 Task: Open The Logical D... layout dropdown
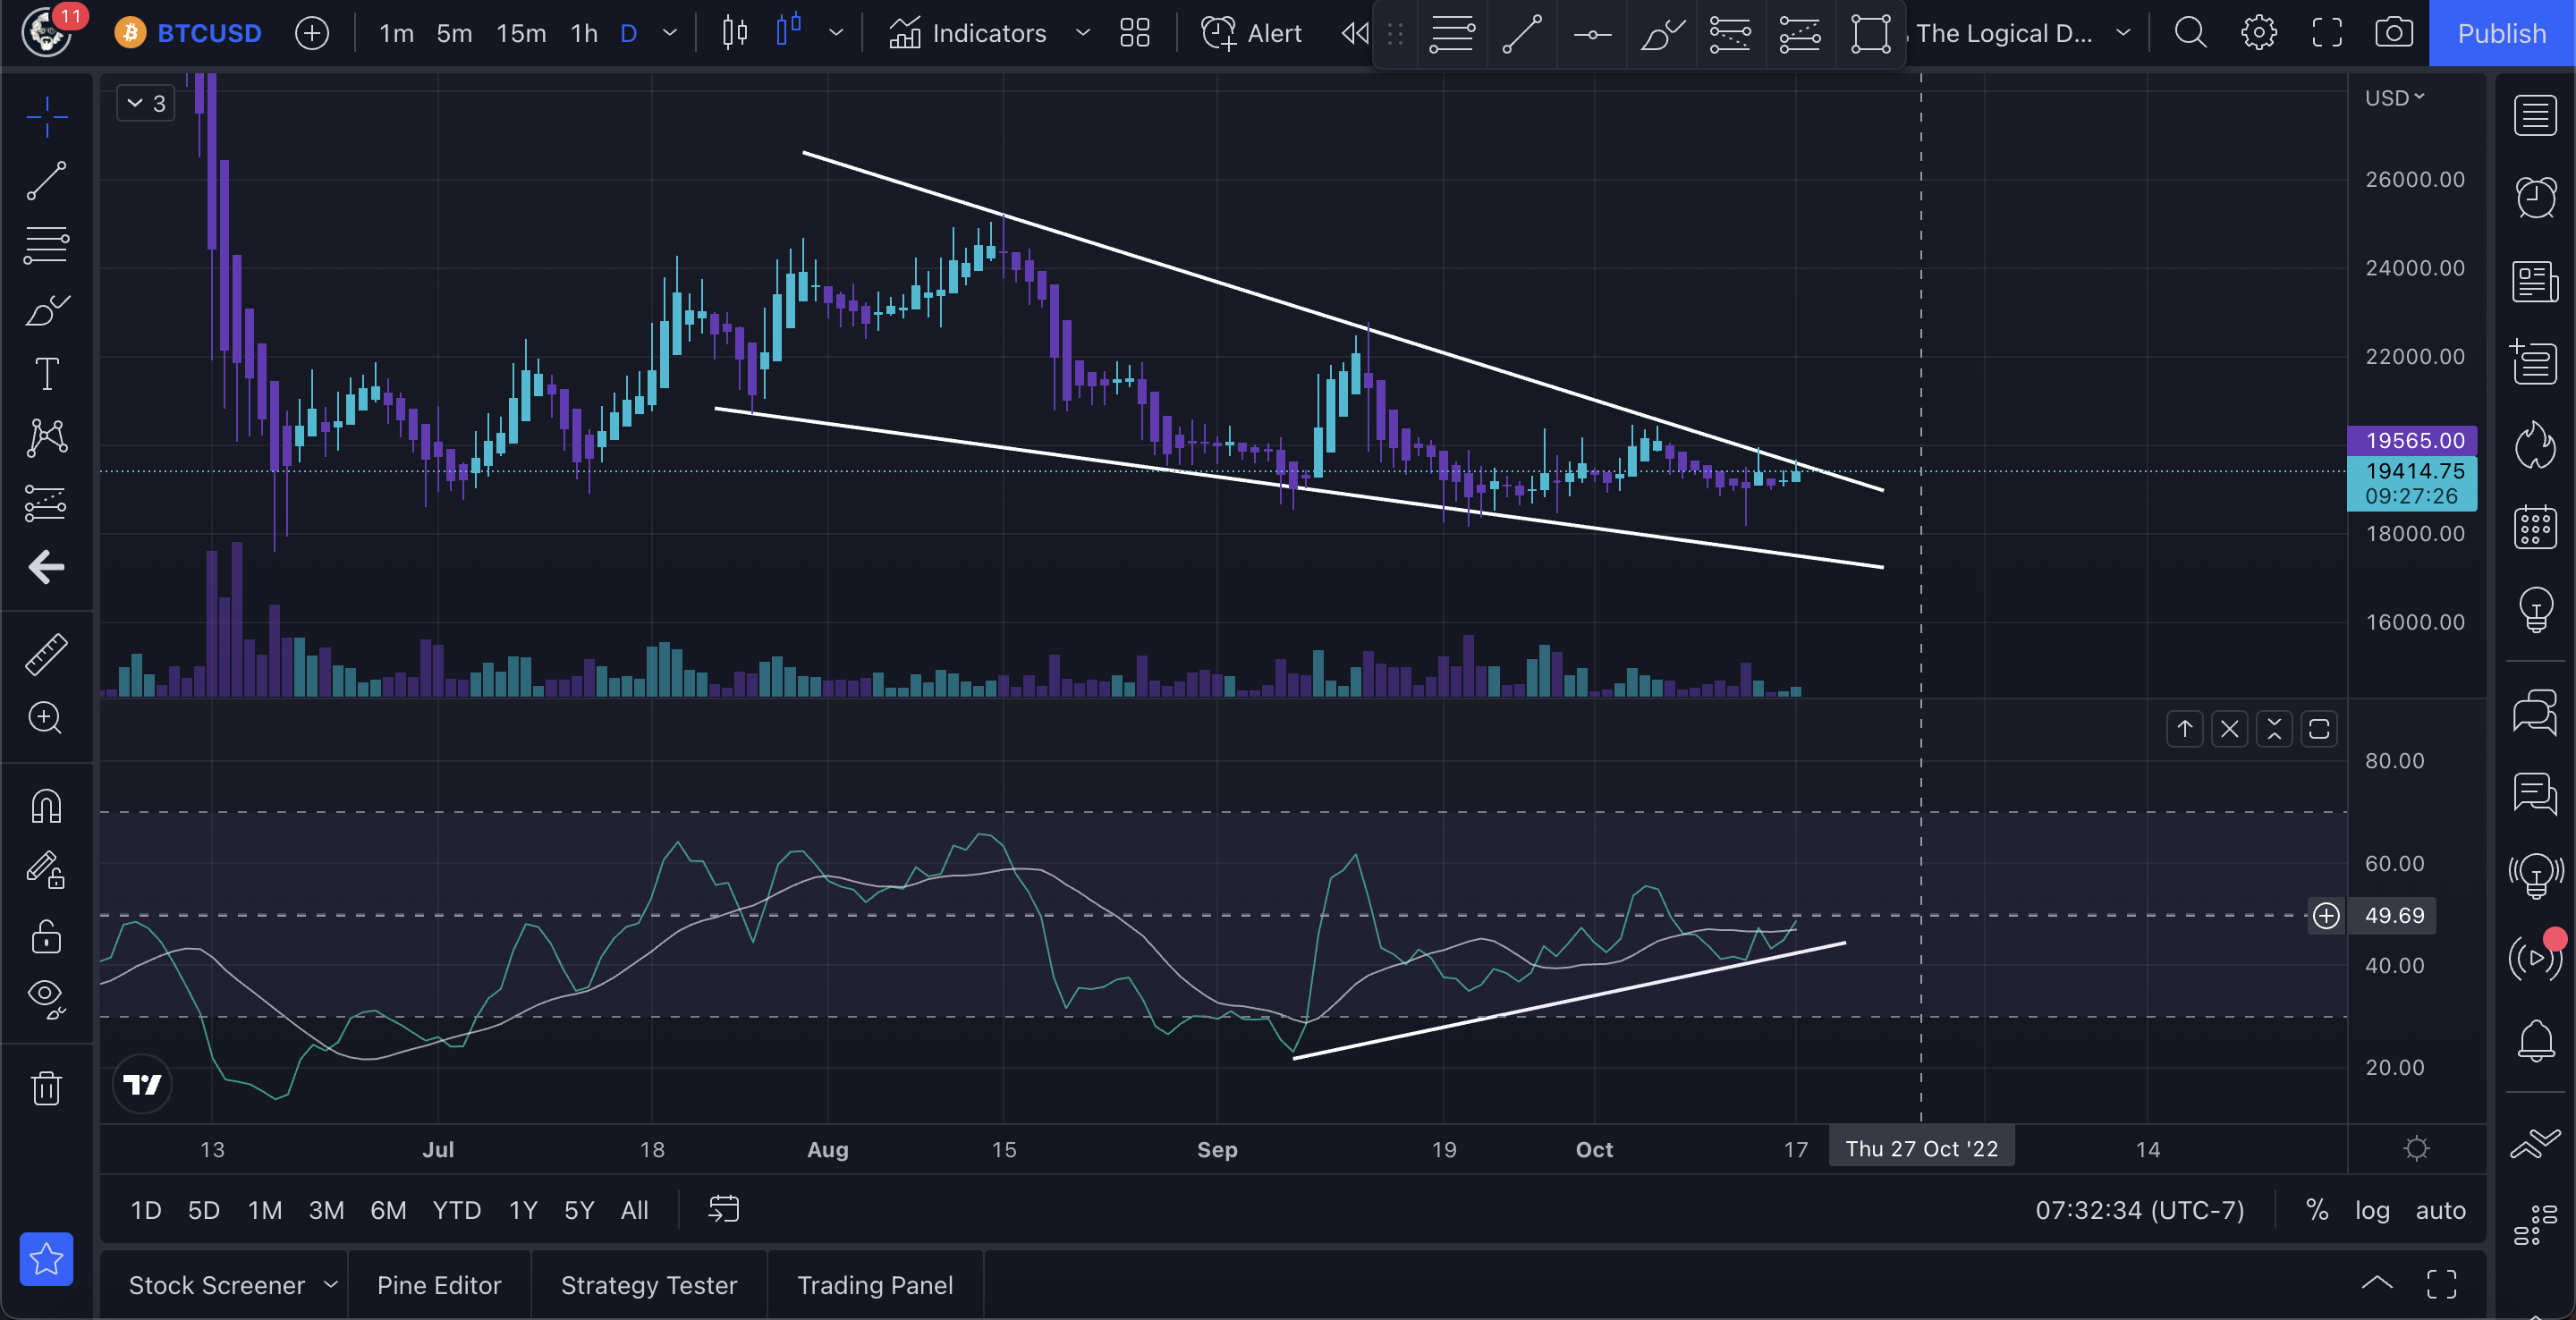click(2022, 33)
